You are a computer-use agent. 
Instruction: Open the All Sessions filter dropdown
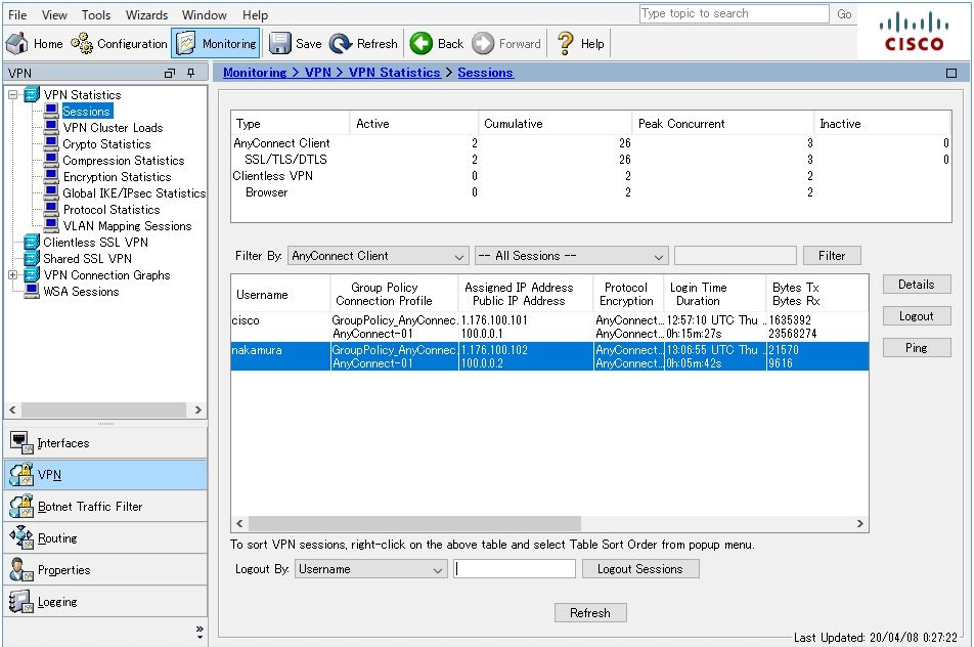pos(571,256)
